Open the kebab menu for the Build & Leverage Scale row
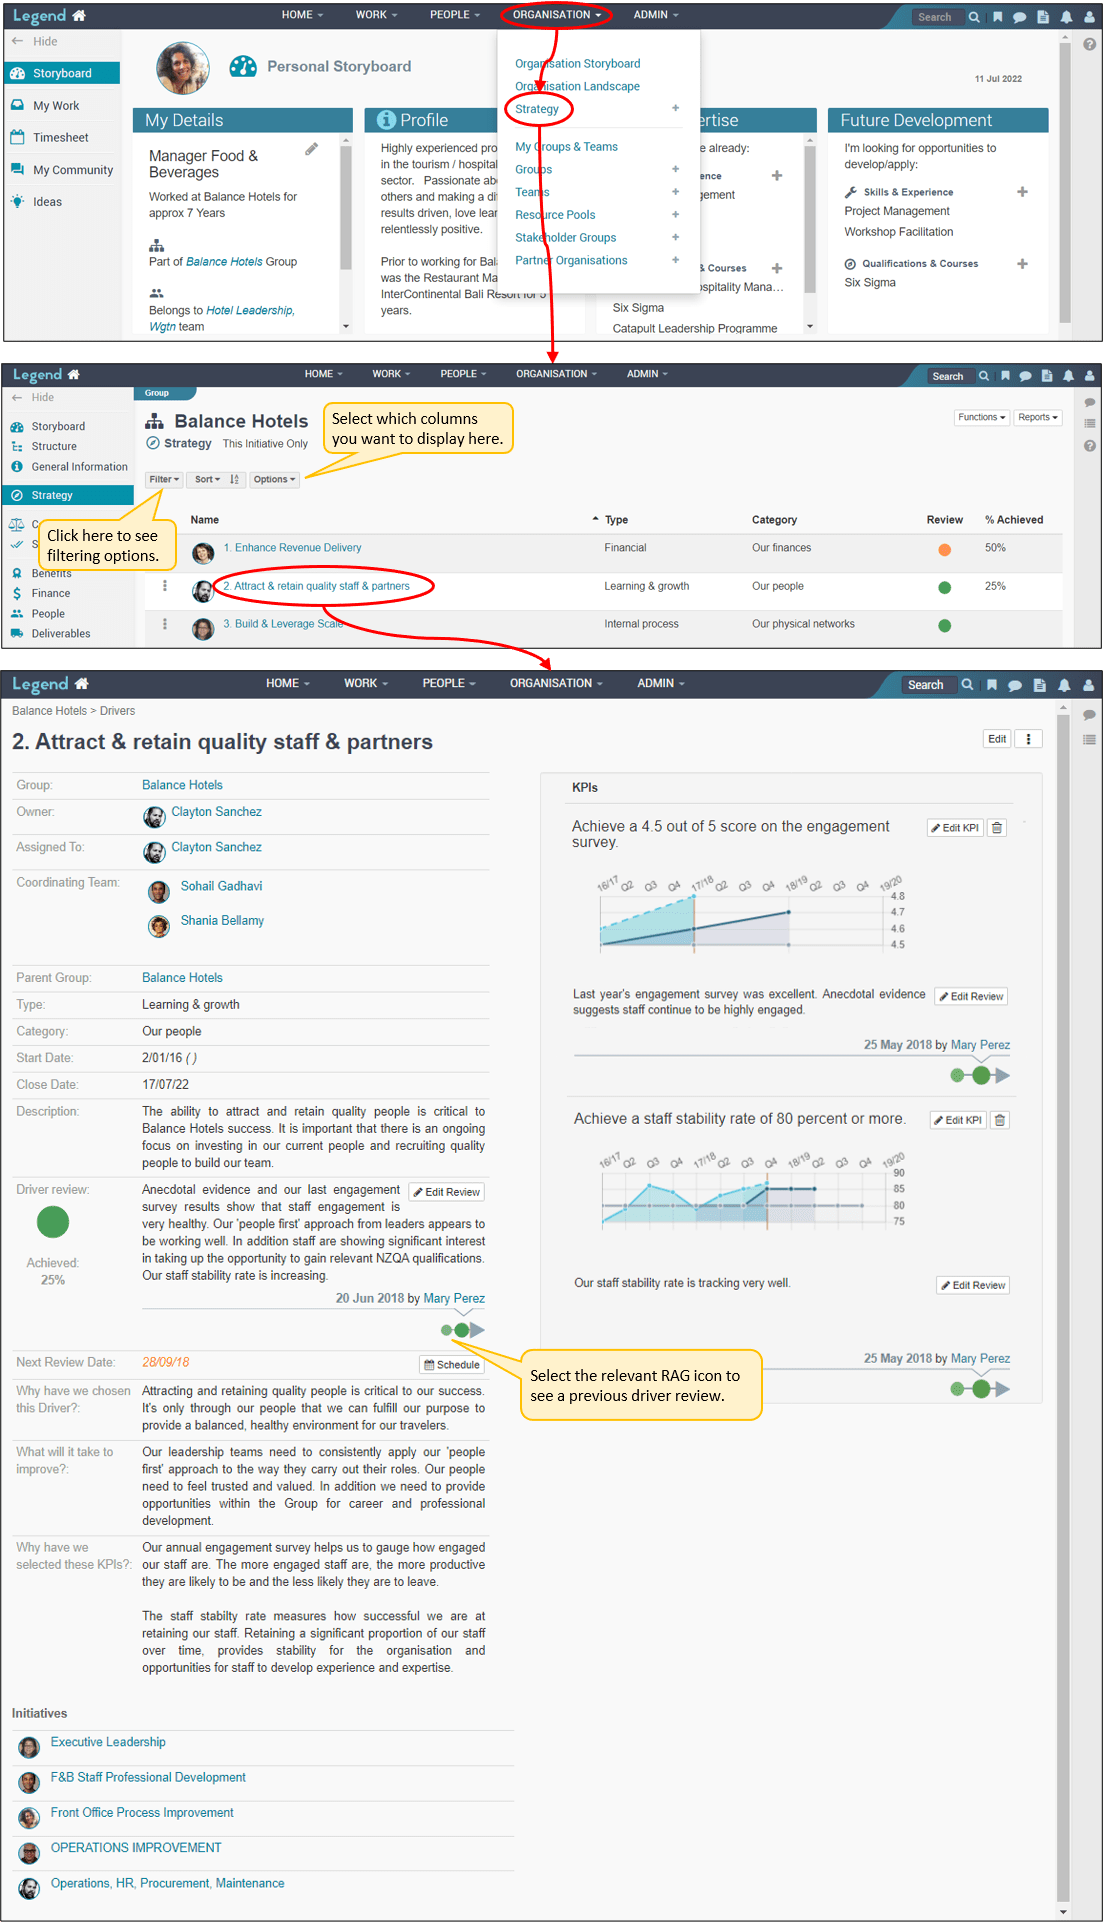 tap(165, 624)
